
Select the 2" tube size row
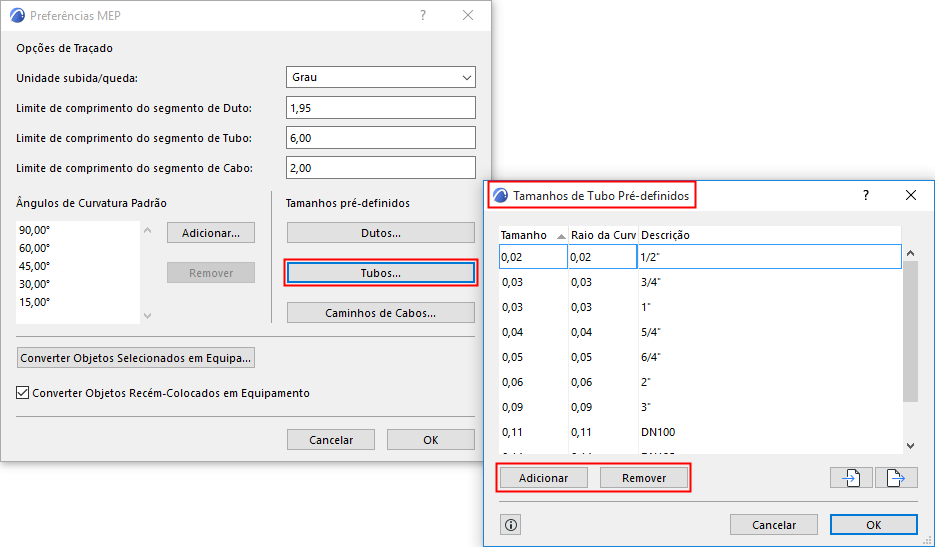point(700,382)
